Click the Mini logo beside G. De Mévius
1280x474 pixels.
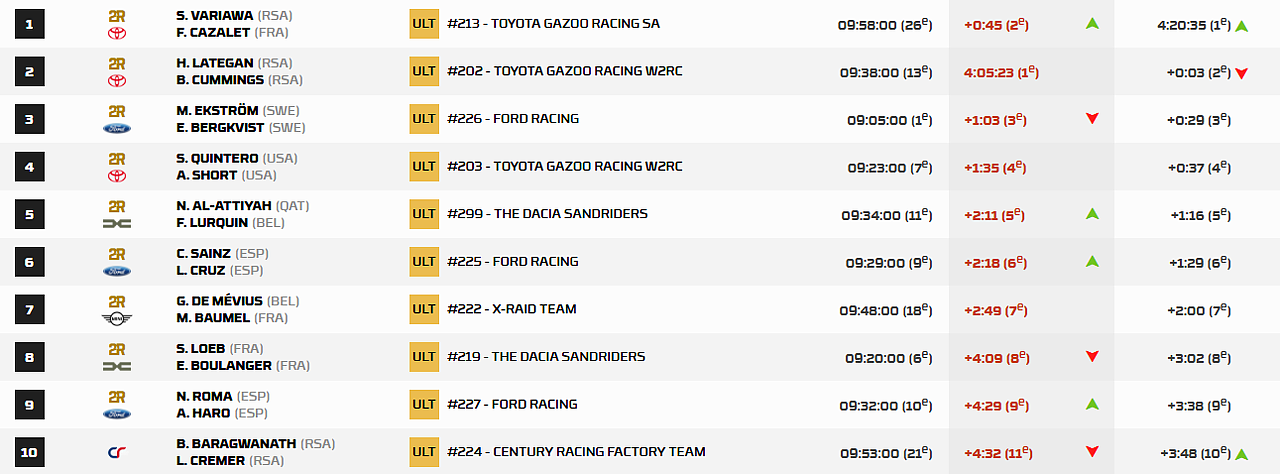click(x=117, y=319)
